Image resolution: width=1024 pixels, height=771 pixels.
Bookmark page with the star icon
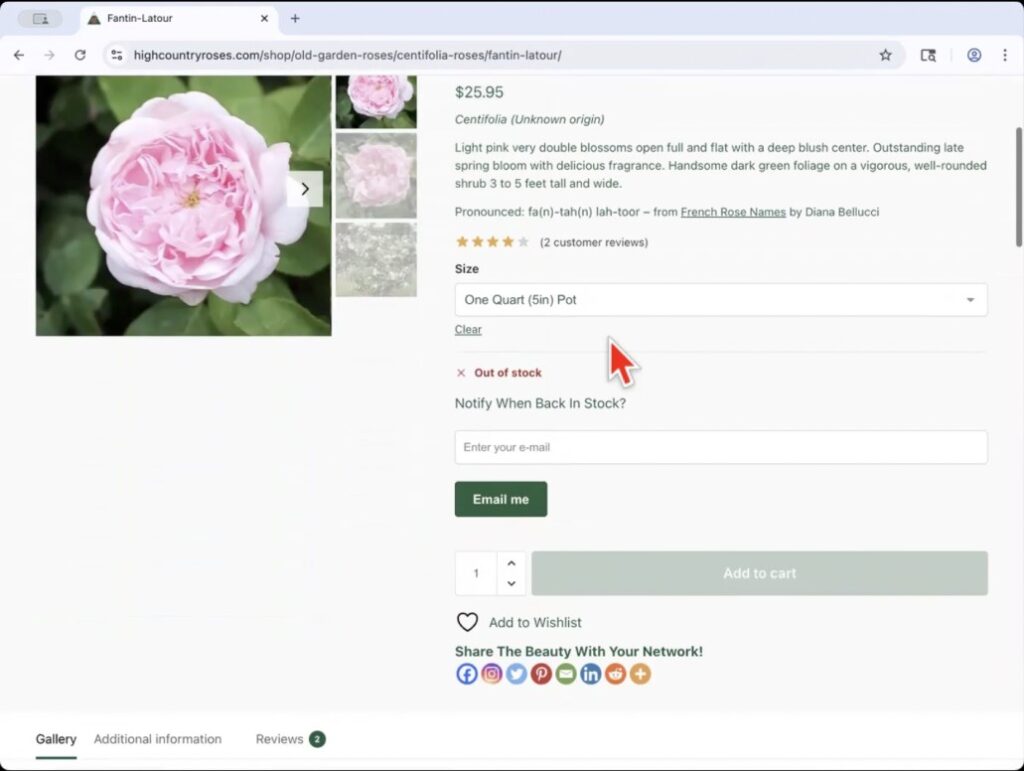pos(885,55)
